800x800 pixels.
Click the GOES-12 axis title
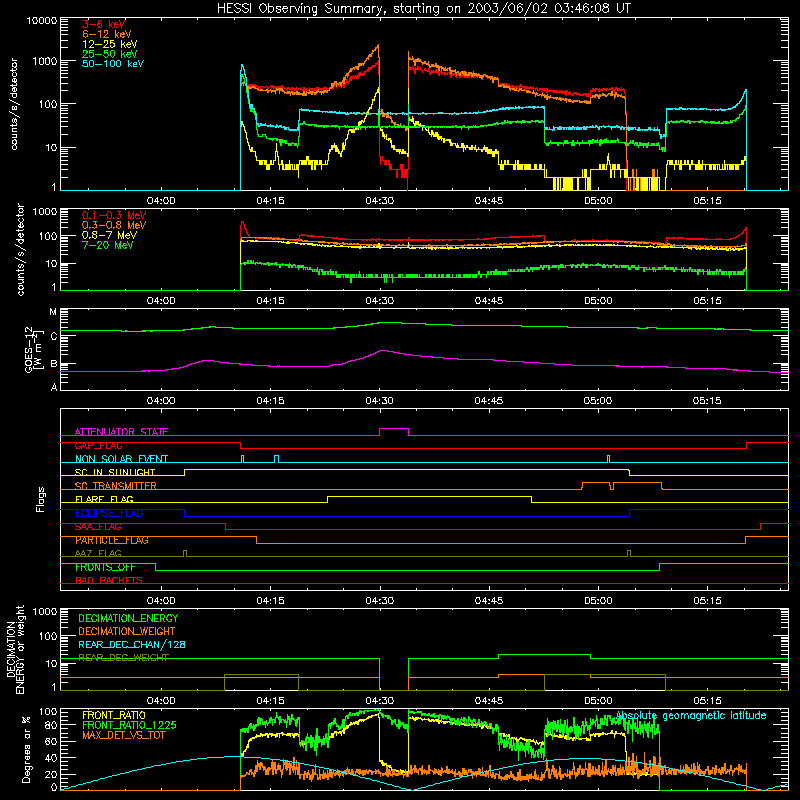point(33,349)
